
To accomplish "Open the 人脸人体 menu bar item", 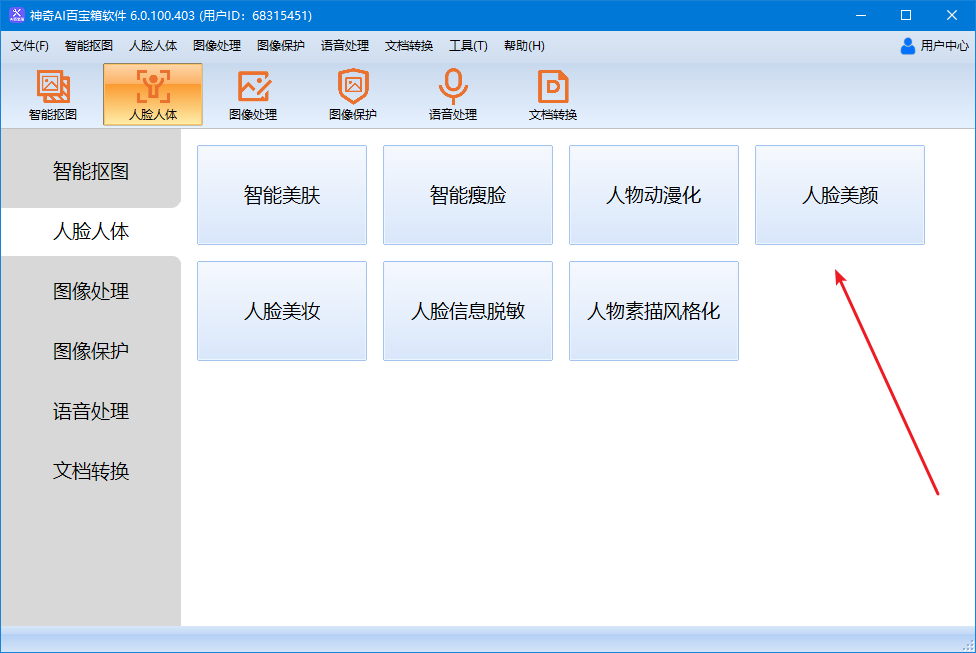I will coord(152,45).
